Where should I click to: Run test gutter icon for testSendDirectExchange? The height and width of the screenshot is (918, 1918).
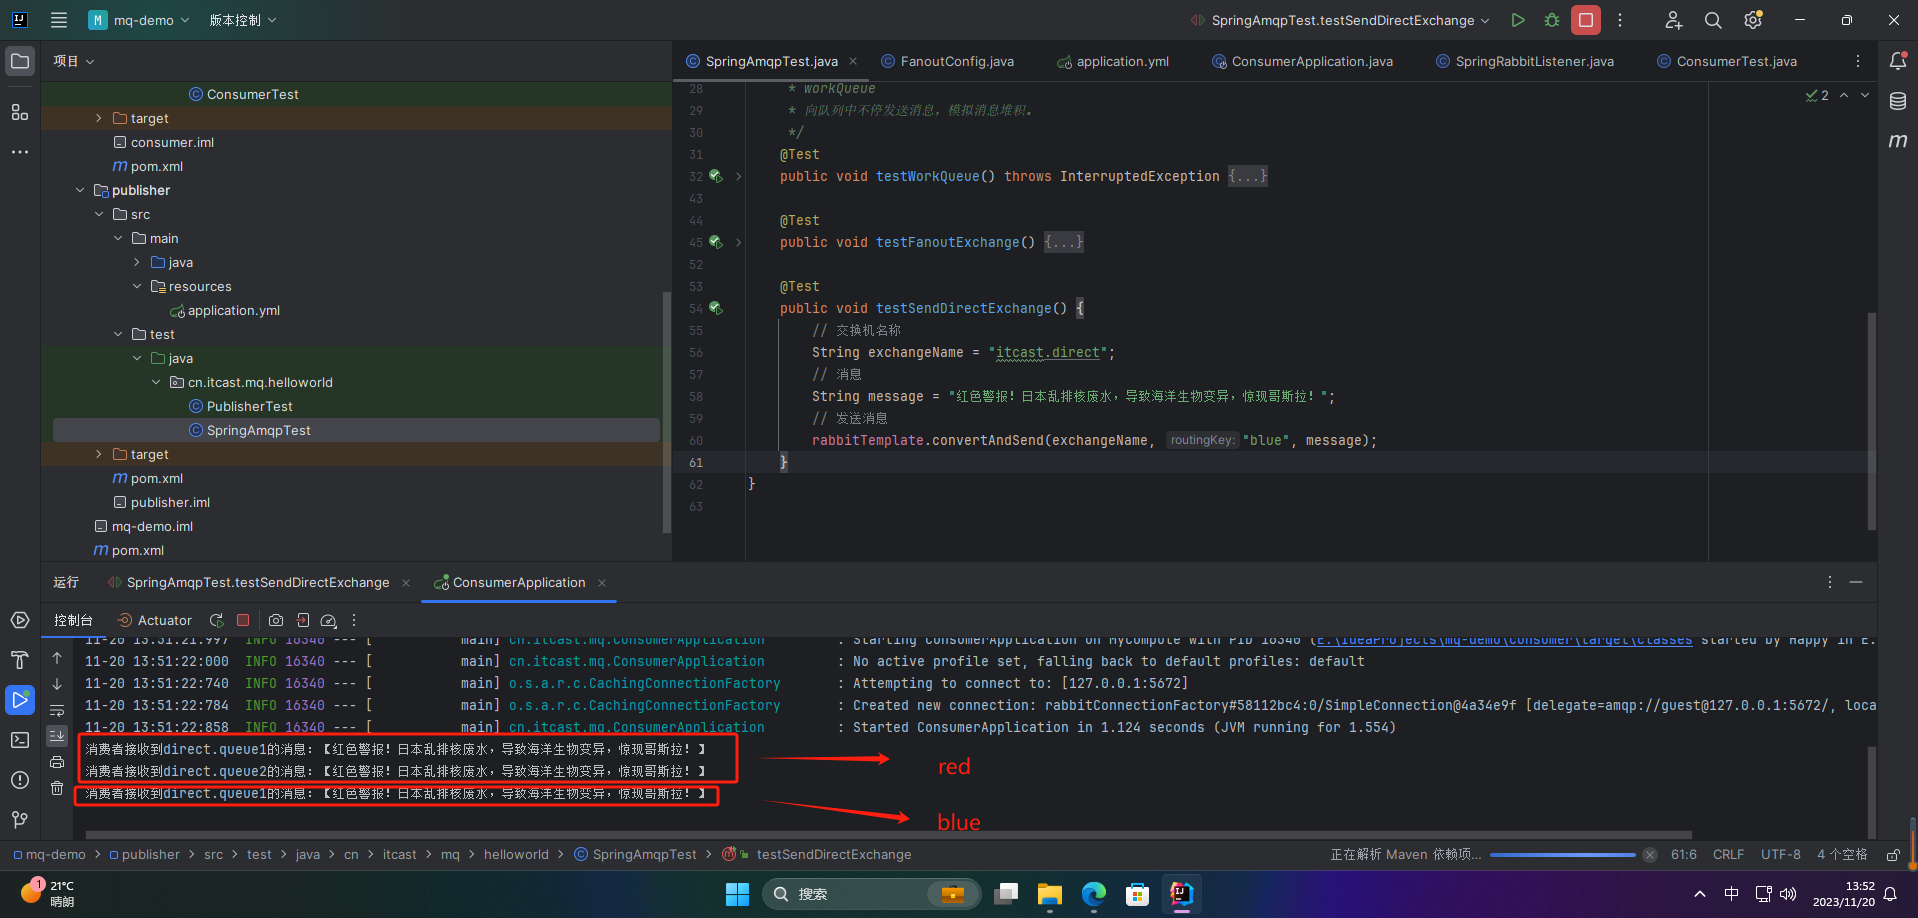[716, 308]
